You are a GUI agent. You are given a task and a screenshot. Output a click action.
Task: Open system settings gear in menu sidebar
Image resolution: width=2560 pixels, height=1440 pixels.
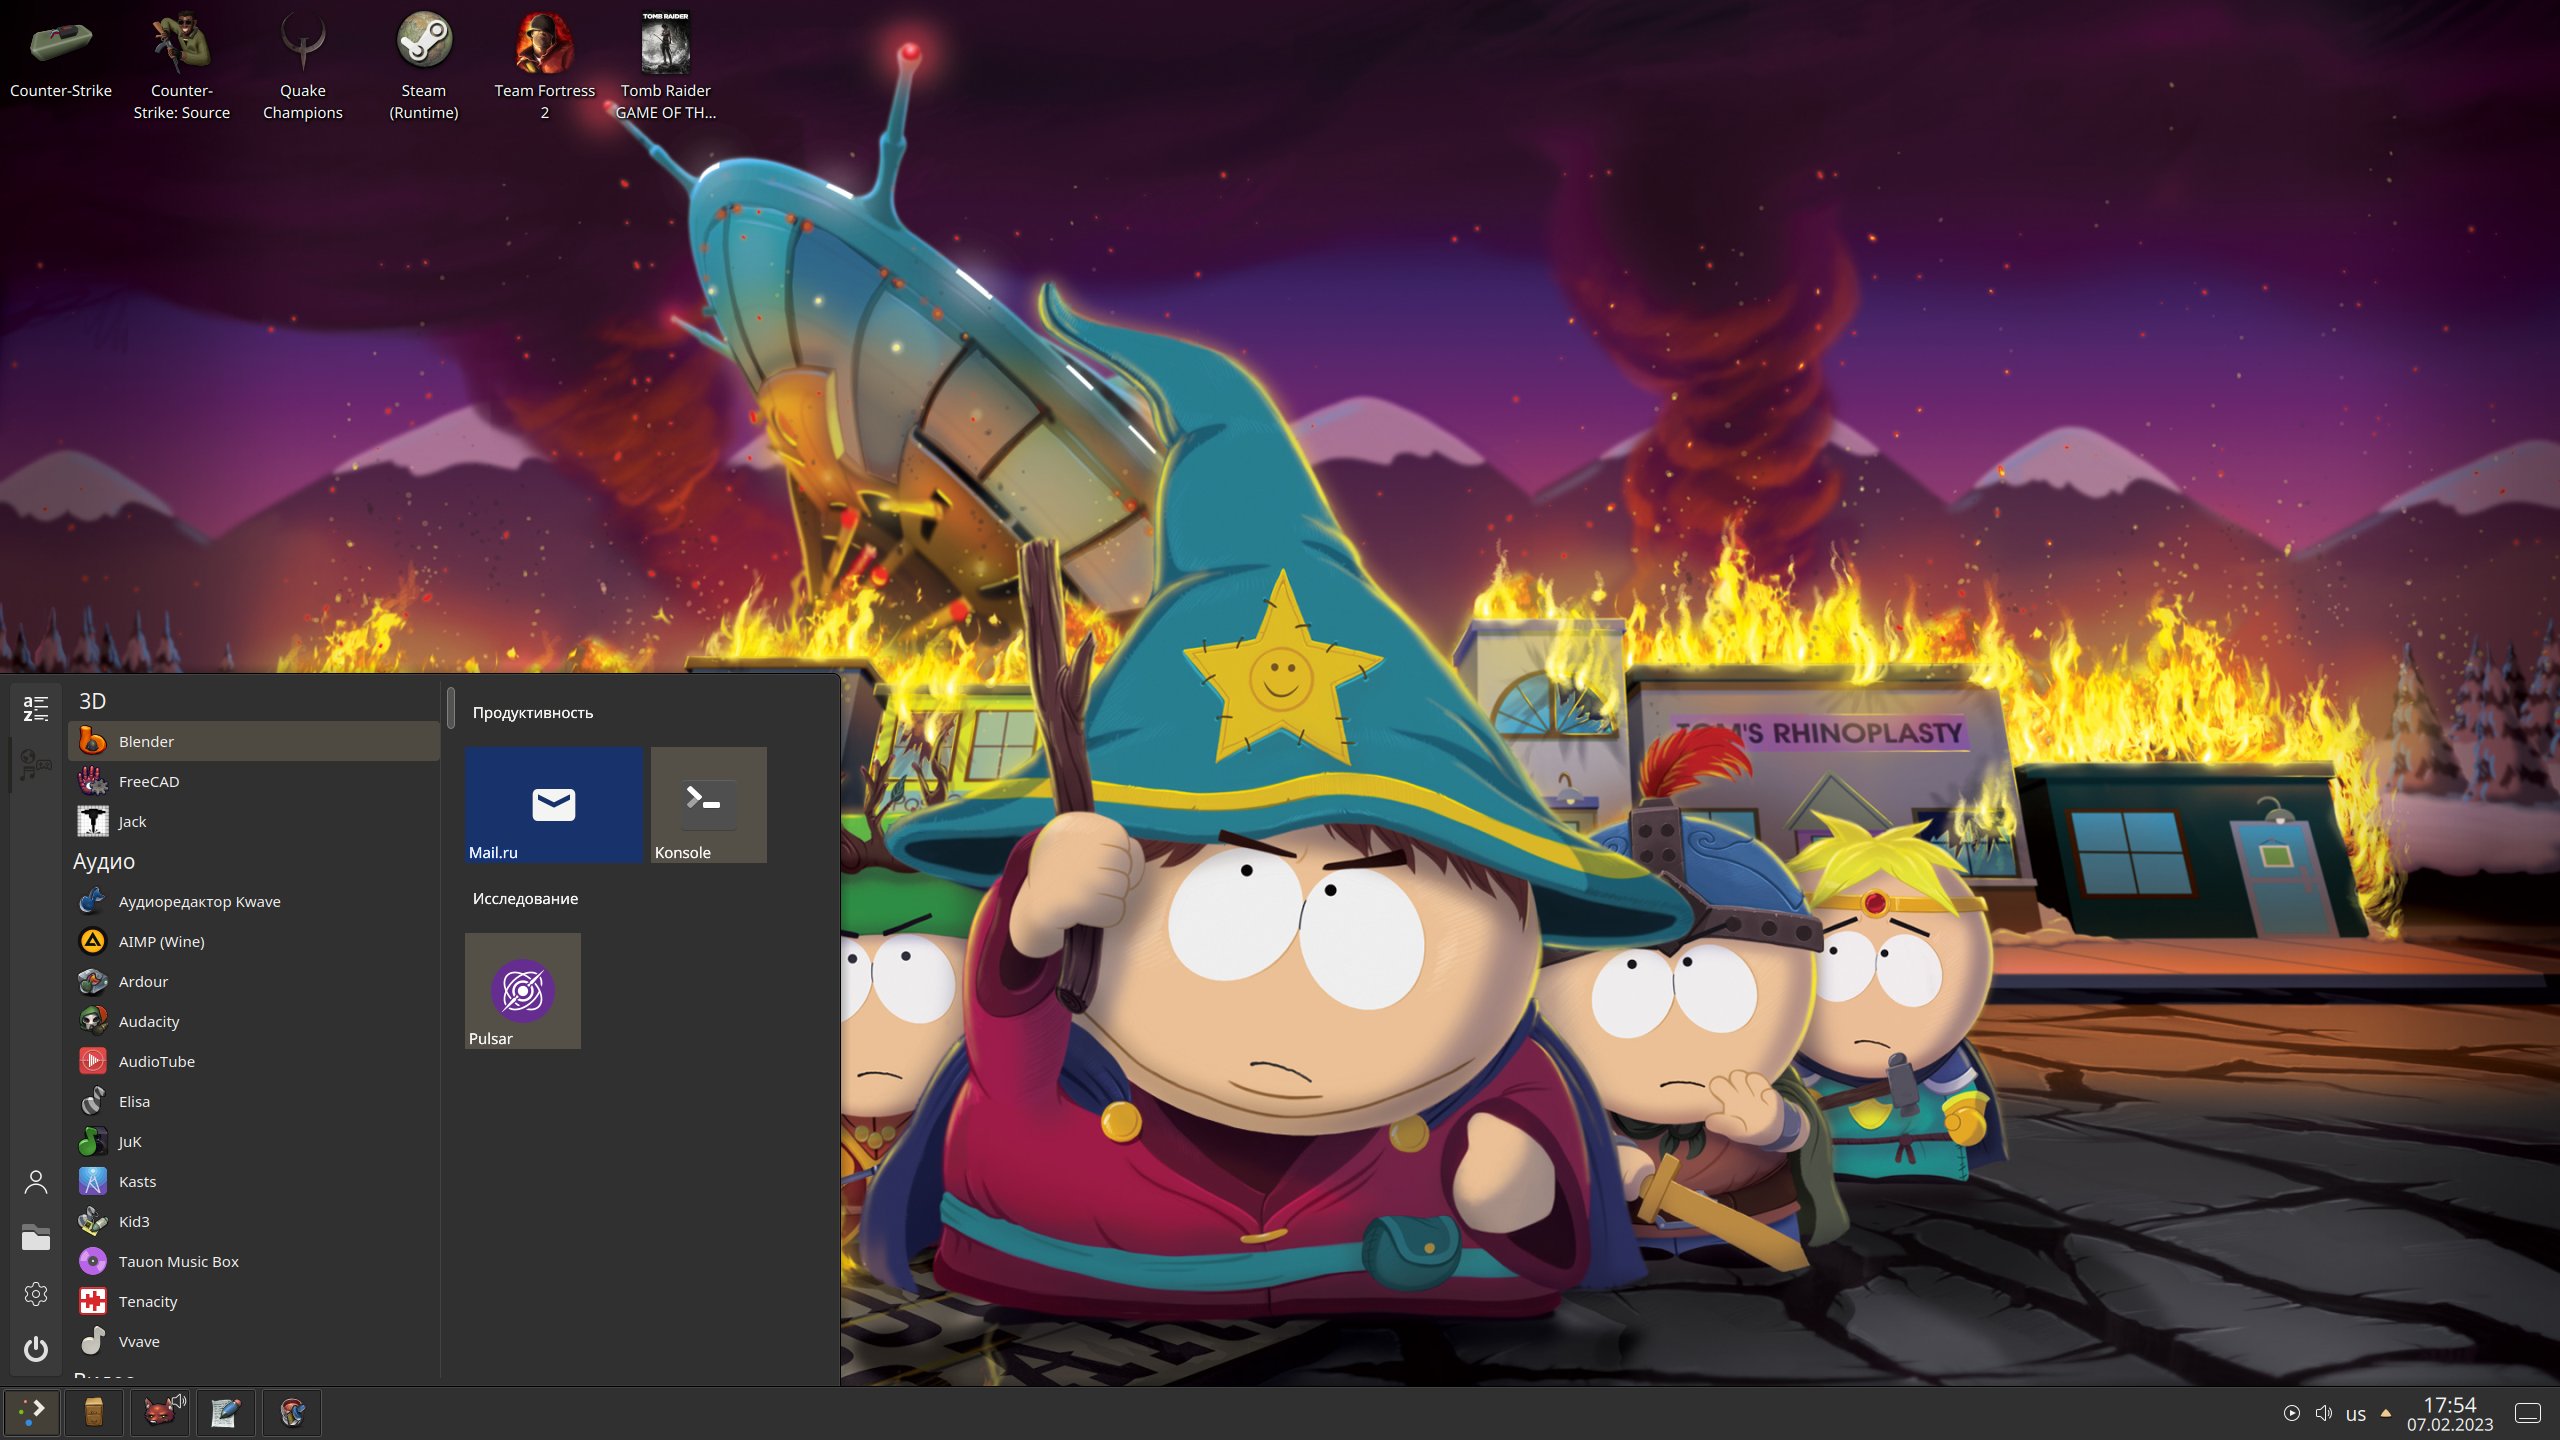point(36,1294)
